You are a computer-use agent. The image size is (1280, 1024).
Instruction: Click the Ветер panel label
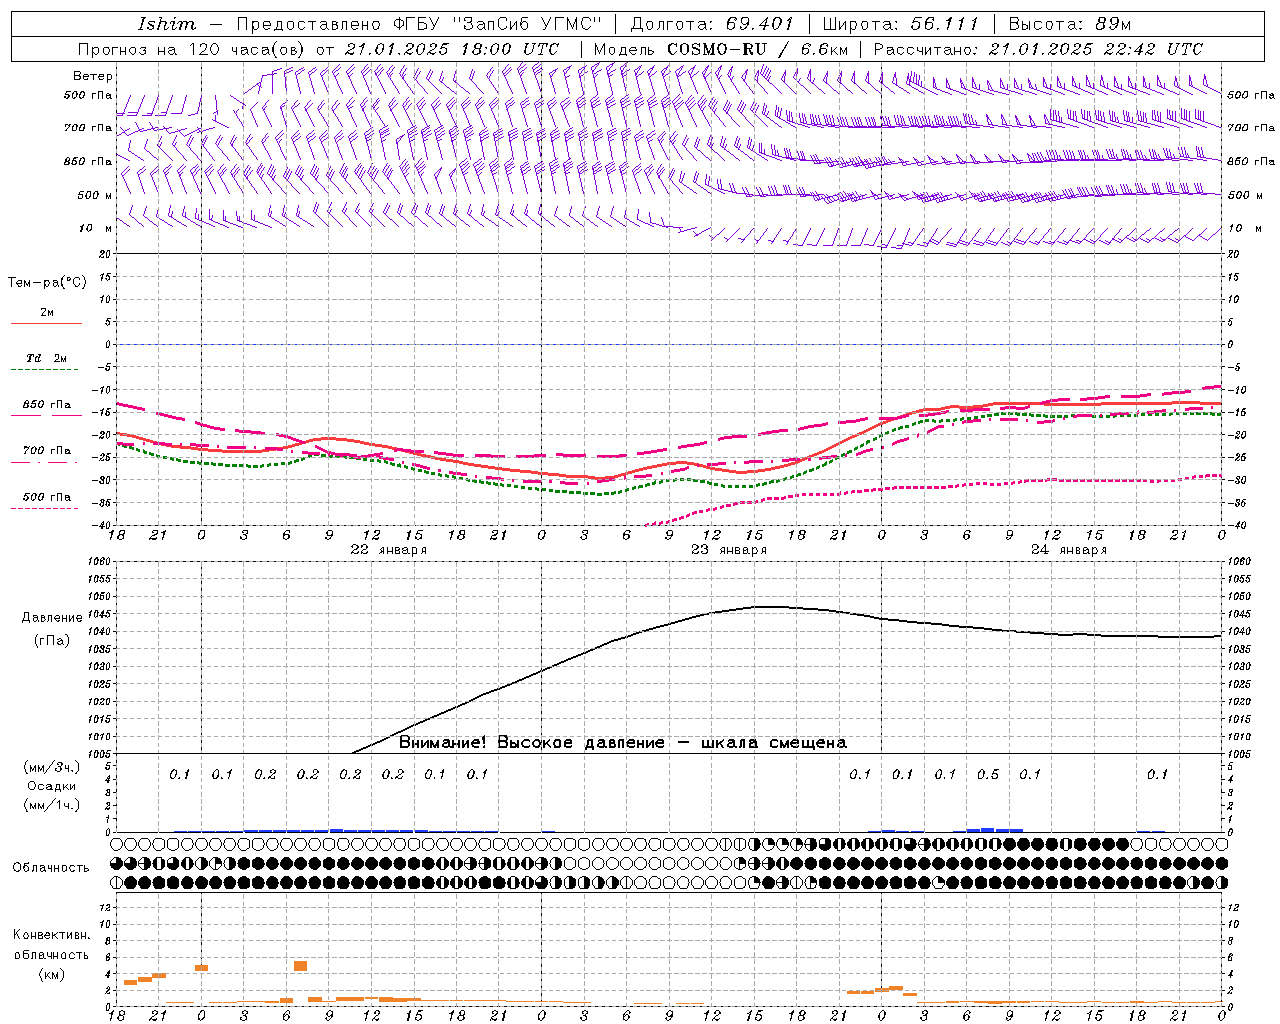point(93,76)
